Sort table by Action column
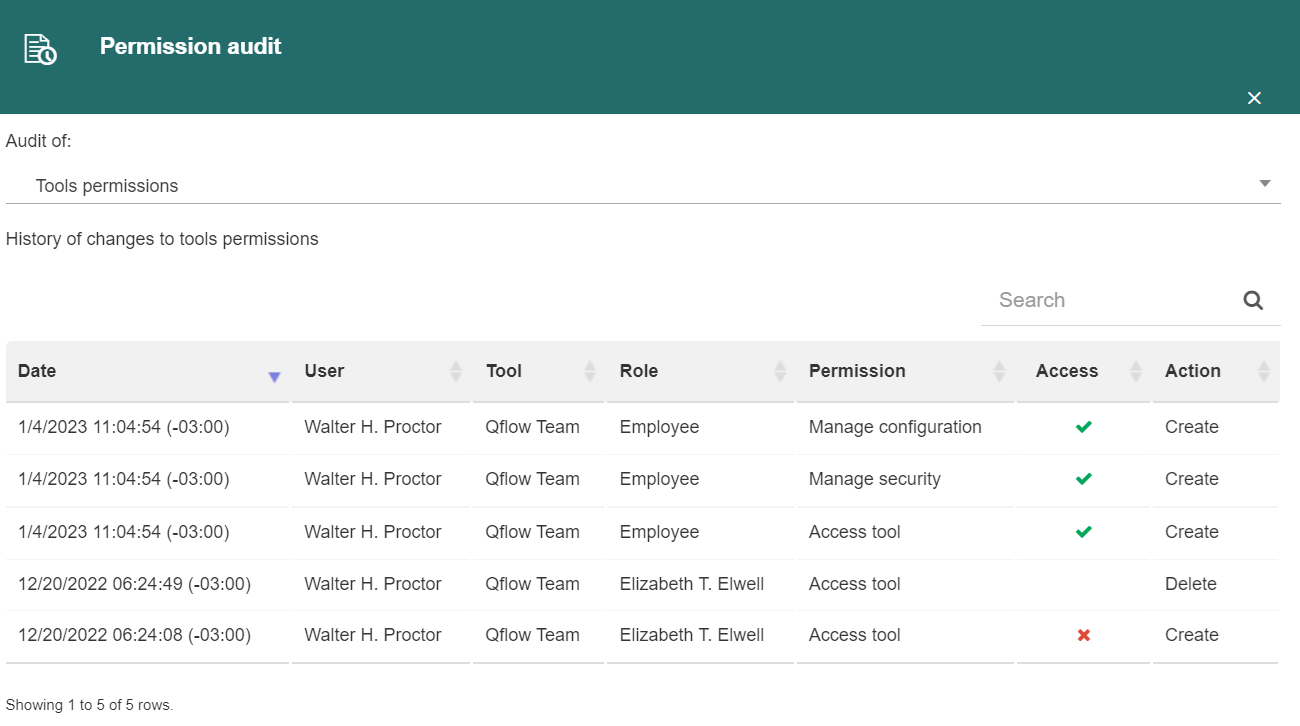 [1215, 371]
